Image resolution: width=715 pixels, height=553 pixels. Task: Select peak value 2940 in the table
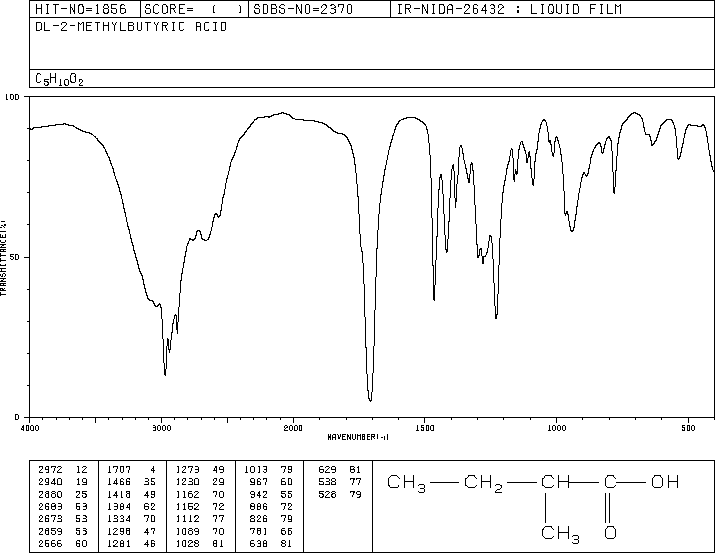point(50,482)
